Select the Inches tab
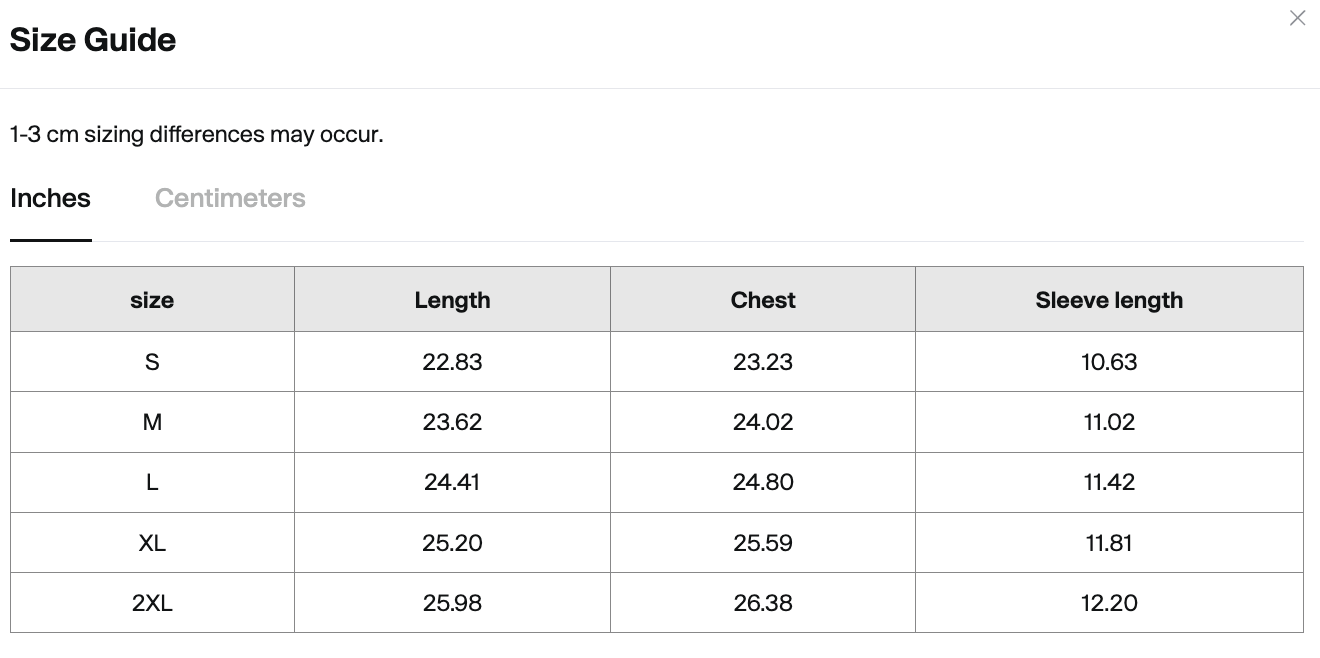Viewport: 1320px width, 658px height. [x=50, y=198]
